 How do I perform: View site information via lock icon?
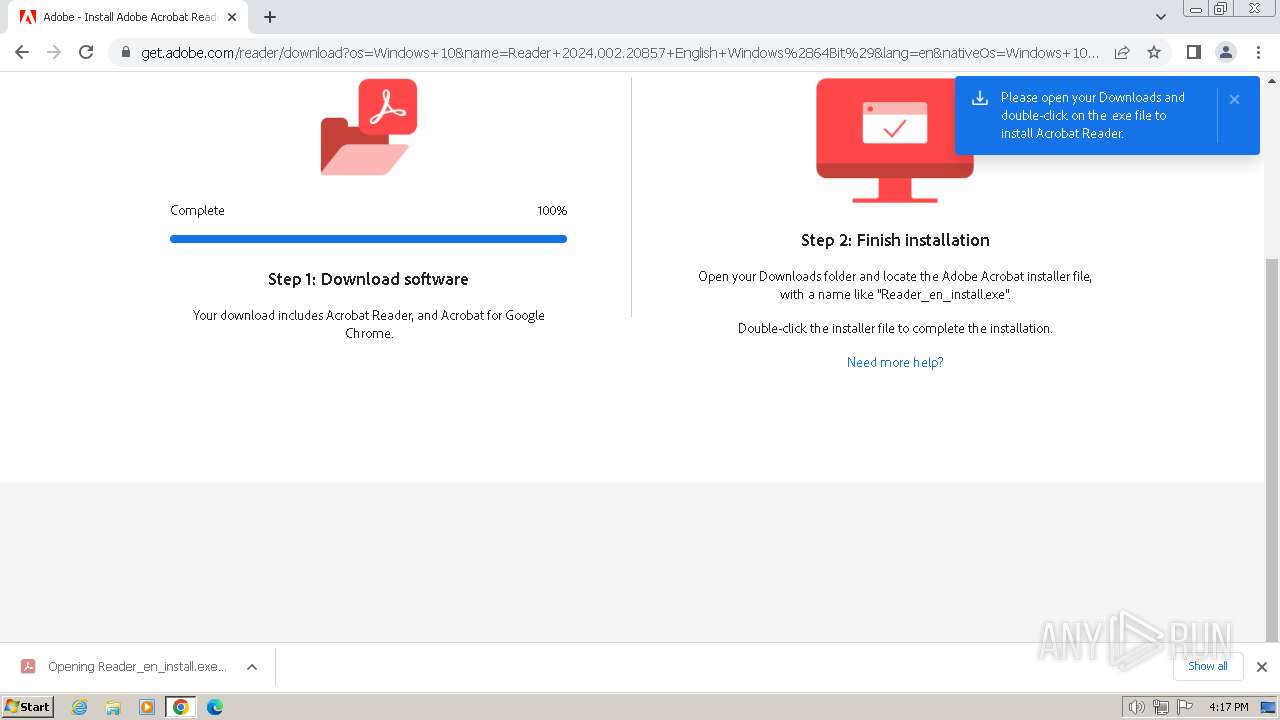[x=126, y=53]
